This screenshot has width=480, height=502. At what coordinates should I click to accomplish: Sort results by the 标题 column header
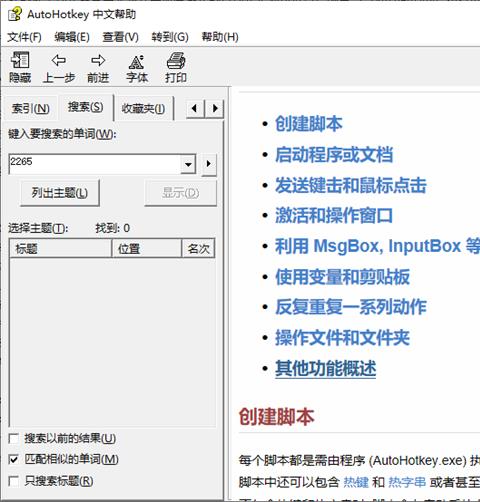(x=60, y=248)
